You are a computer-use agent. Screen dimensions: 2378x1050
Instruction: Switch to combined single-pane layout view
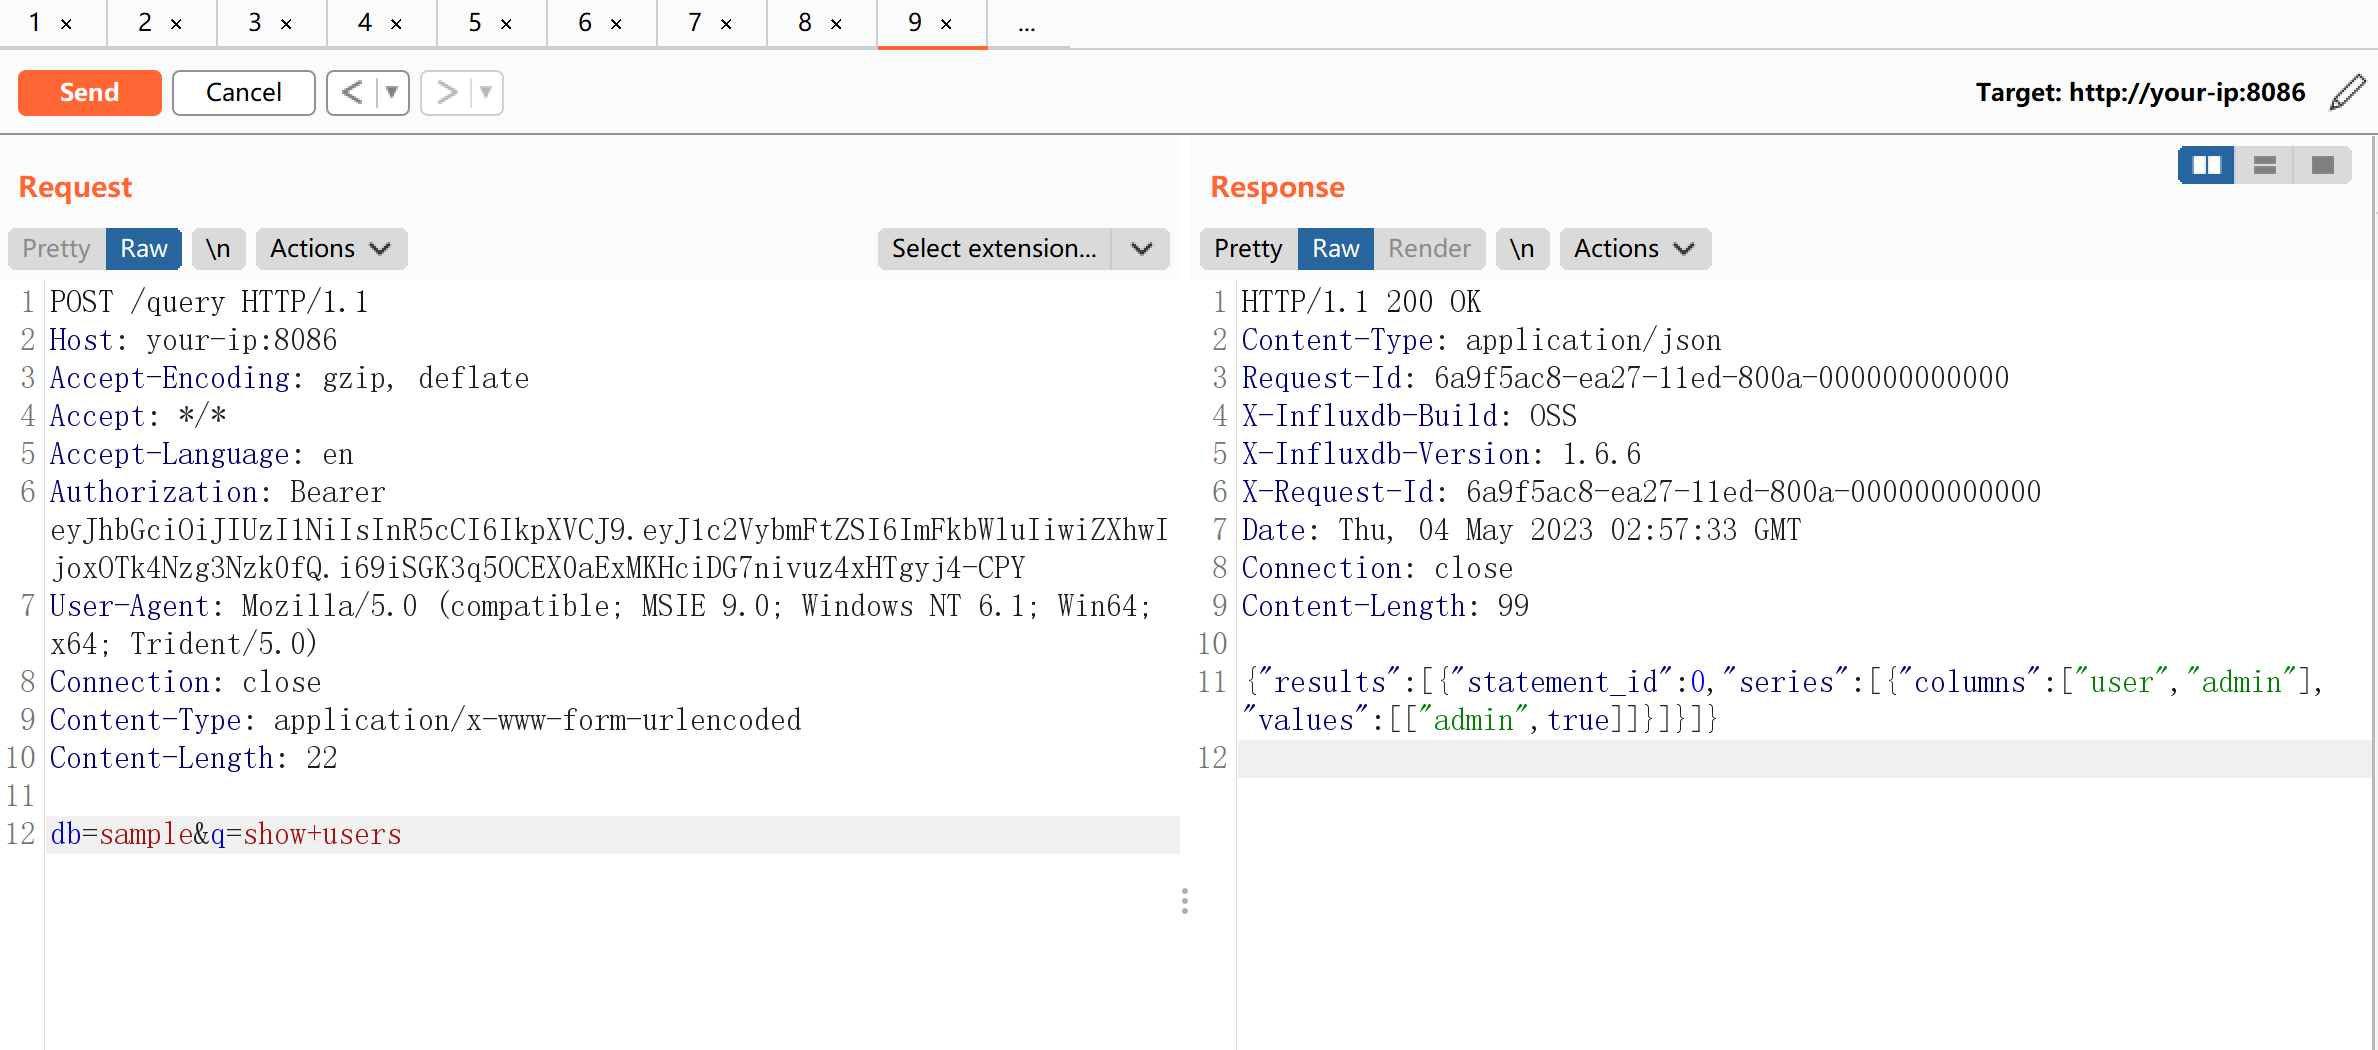2322,165
